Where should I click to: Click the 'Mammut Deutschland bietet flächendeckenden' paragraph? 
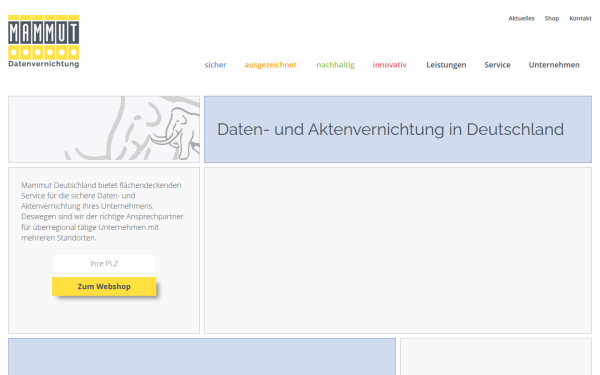click(103, 211)
